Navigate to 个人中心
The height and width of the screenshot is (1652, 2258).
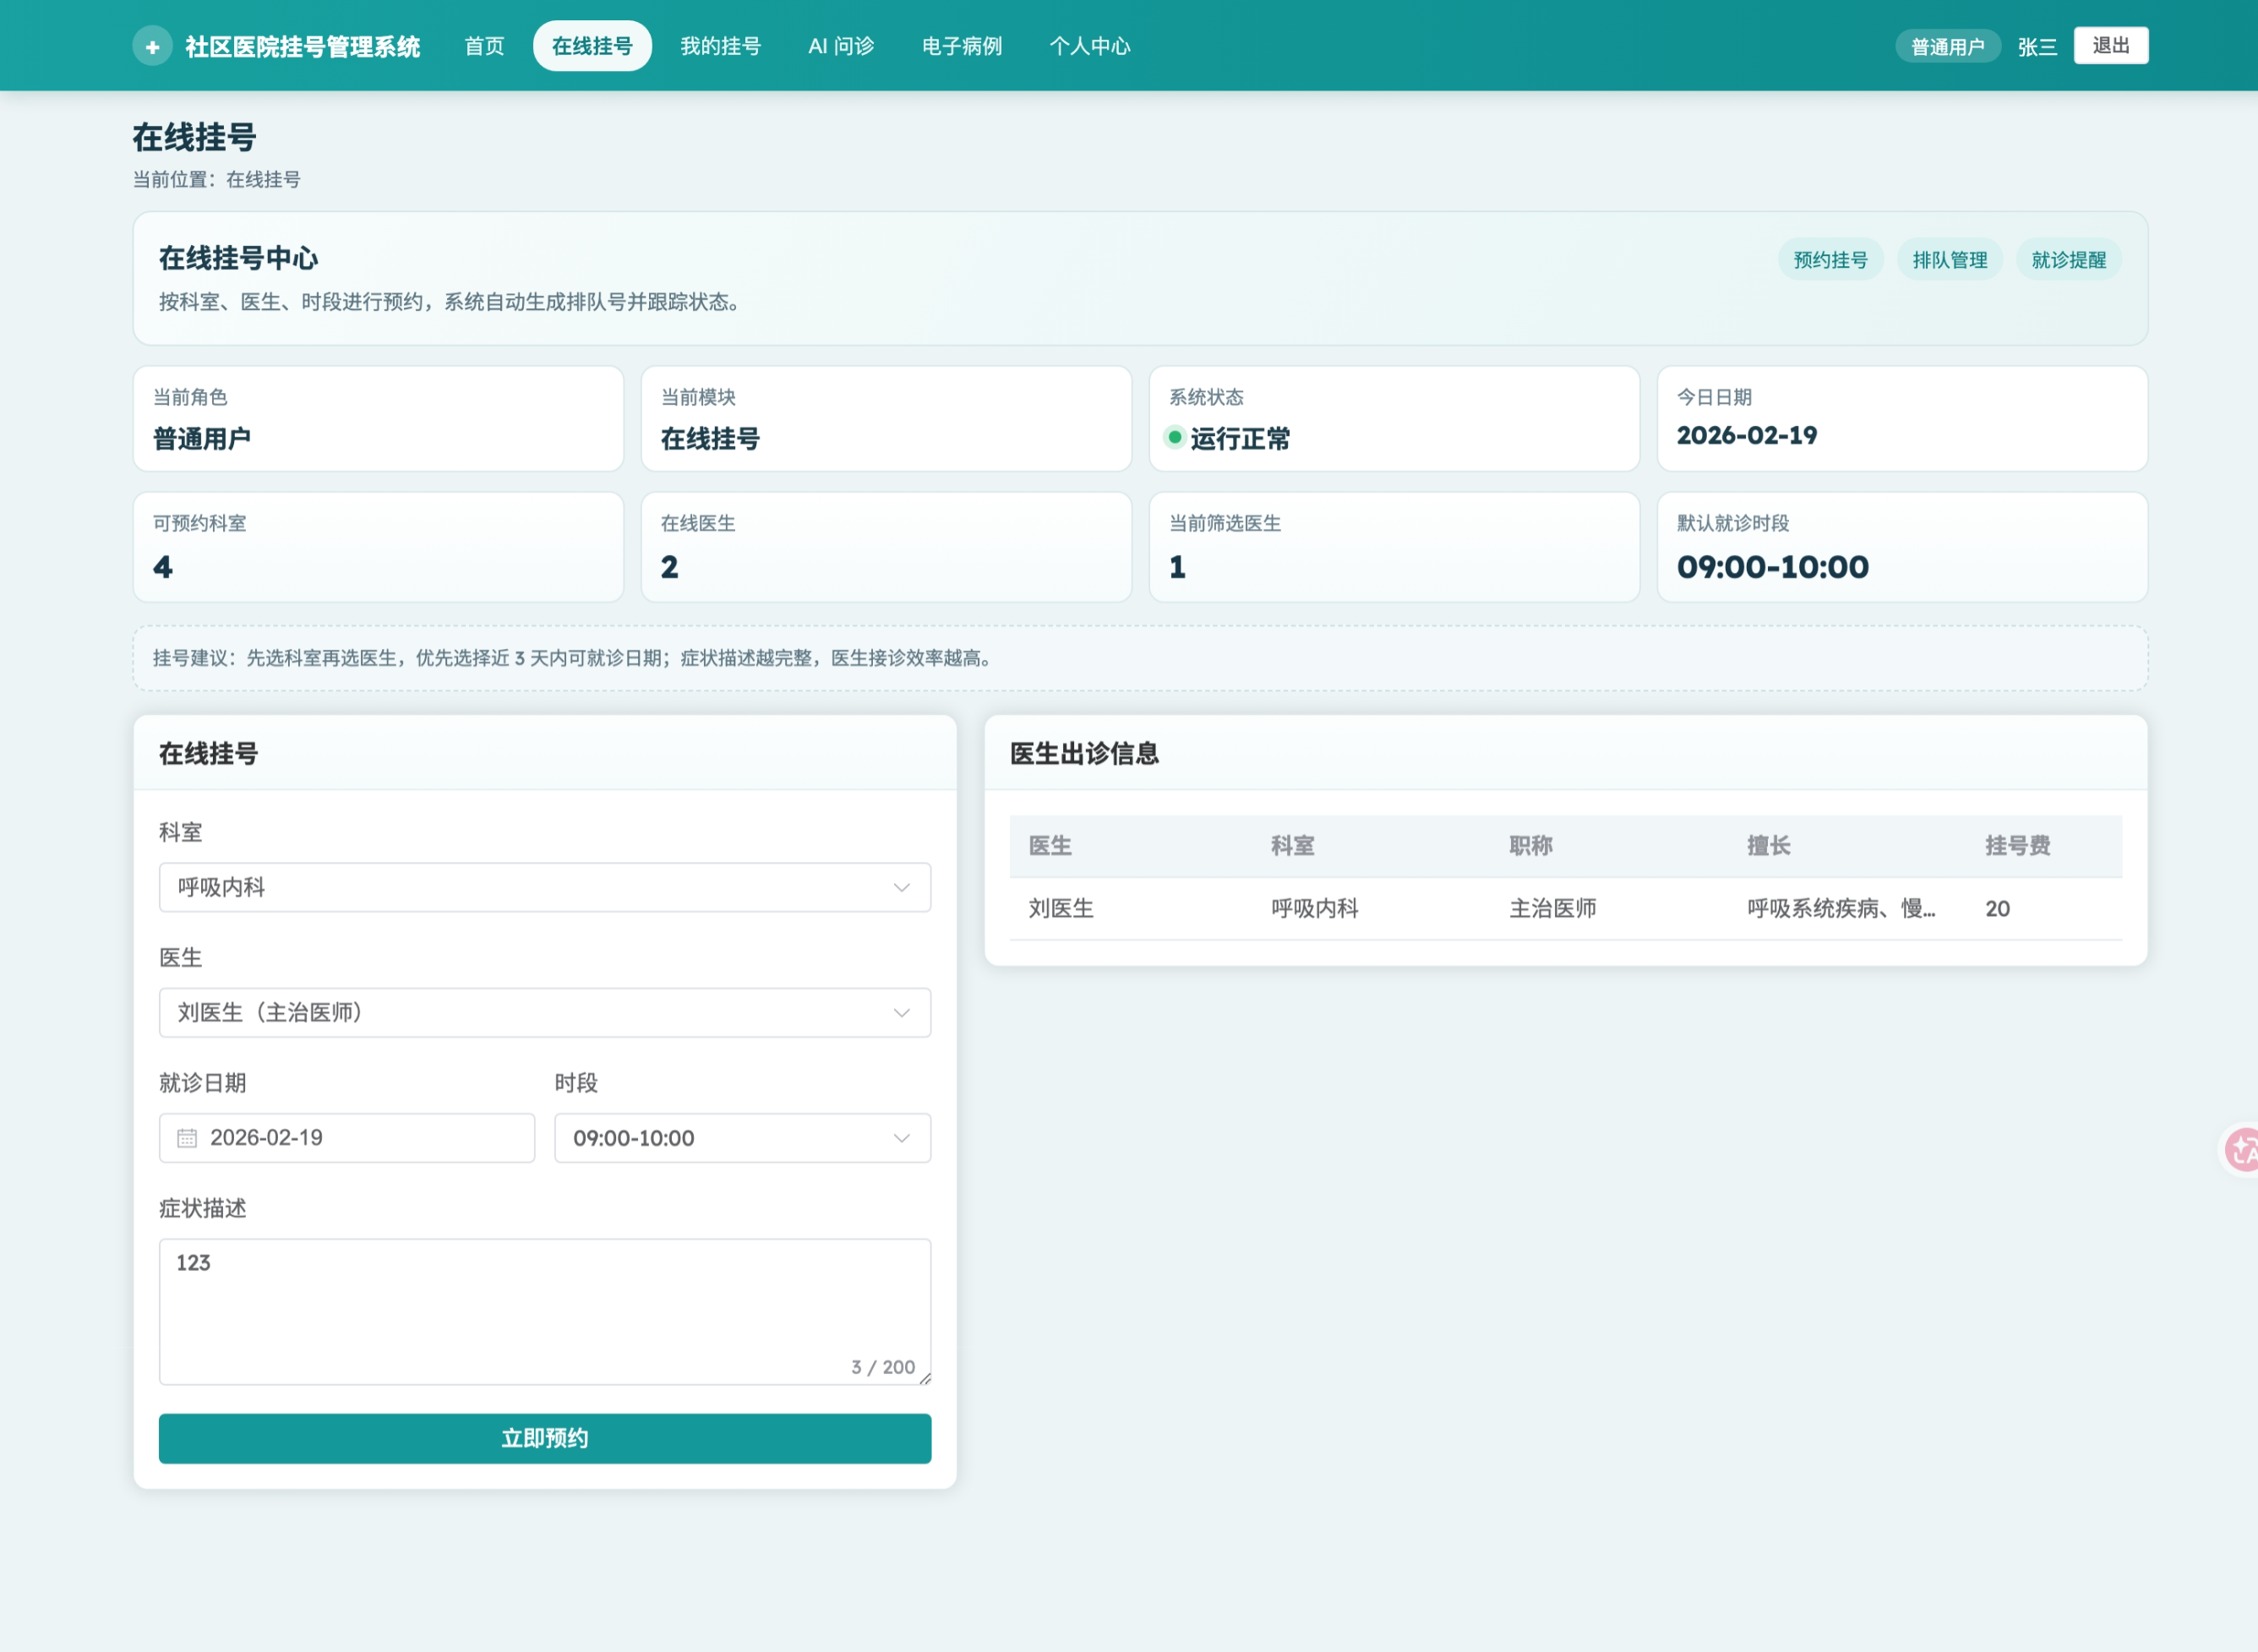pyautogui.click(x=1089, y=46)
